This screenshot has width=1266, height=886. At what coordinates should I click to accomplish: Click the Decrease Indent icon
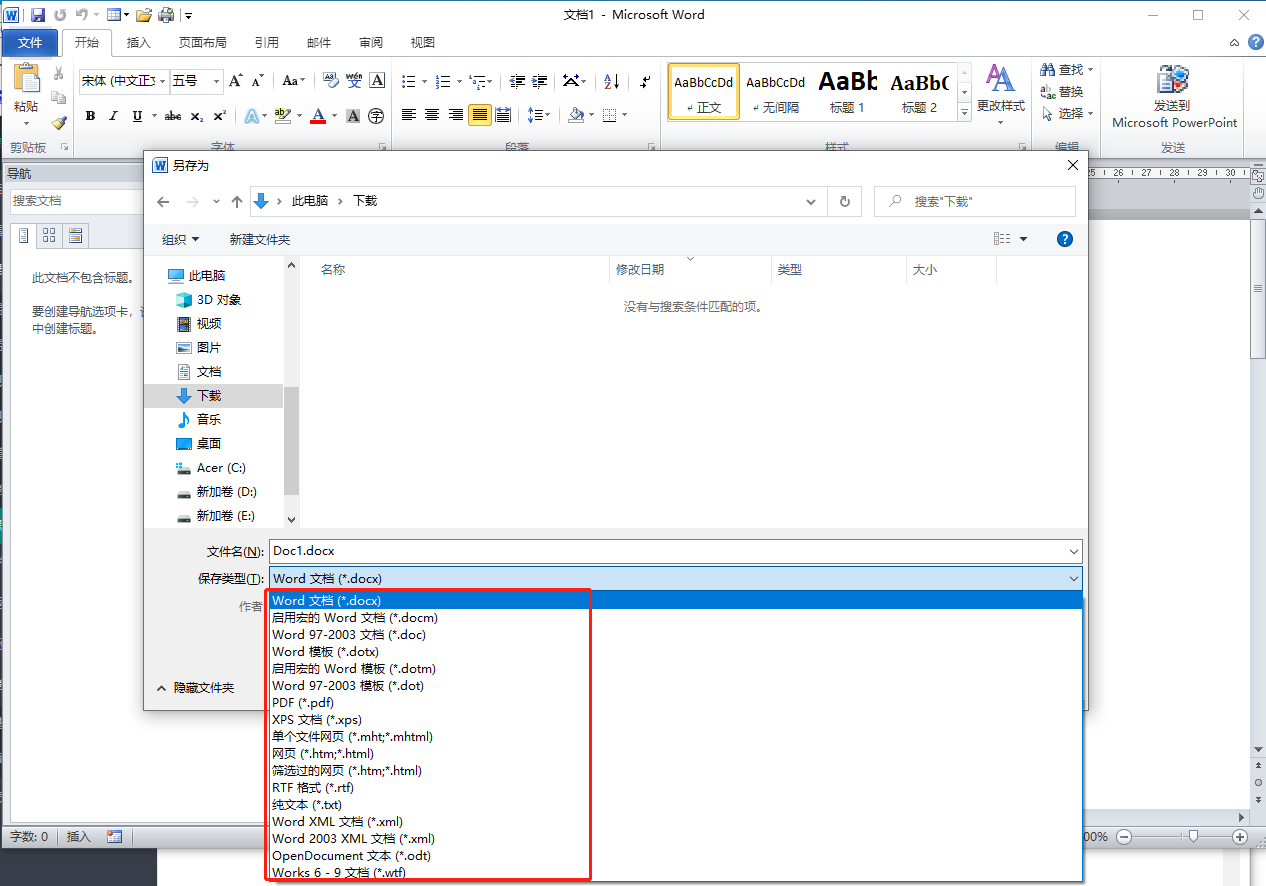(x=517, y=81)
